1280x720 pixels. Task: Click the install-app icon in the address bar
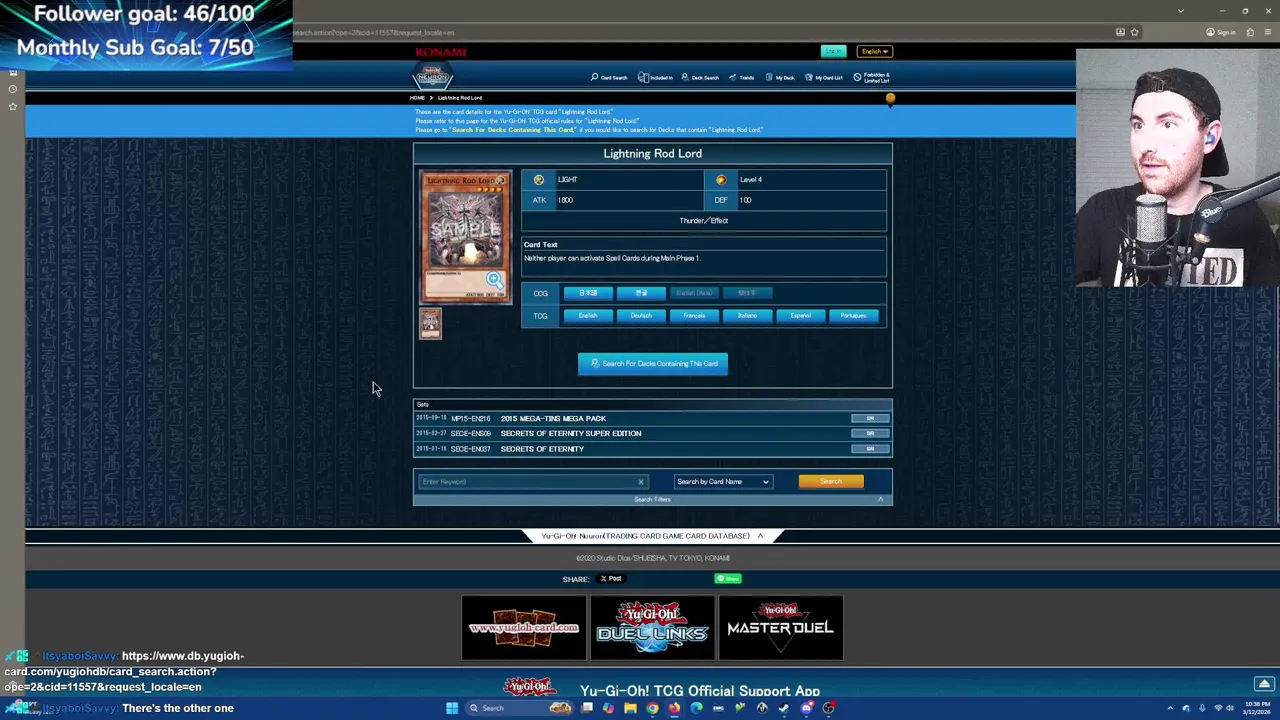[x=1120, y=32]
